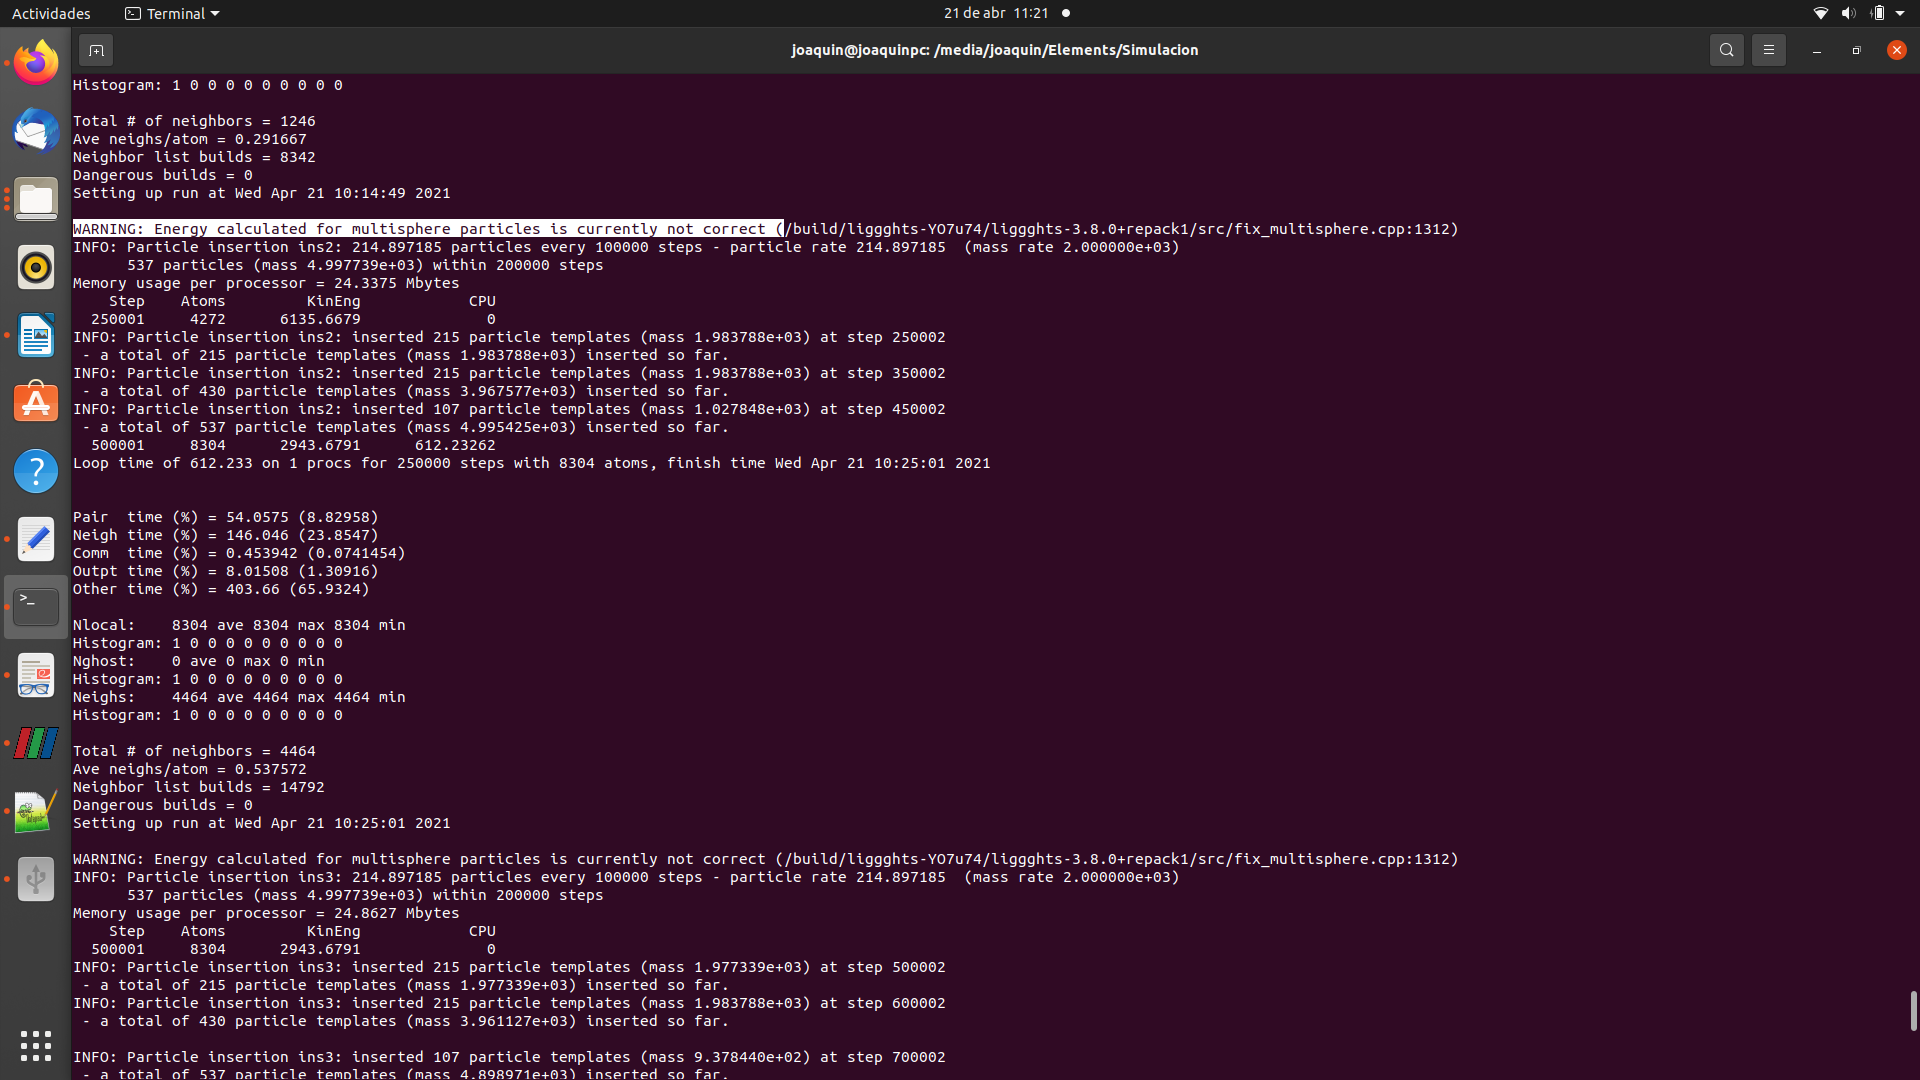
Task: Minimize the terminal window
Action: pyautogui.click(x=1816, y=50)
